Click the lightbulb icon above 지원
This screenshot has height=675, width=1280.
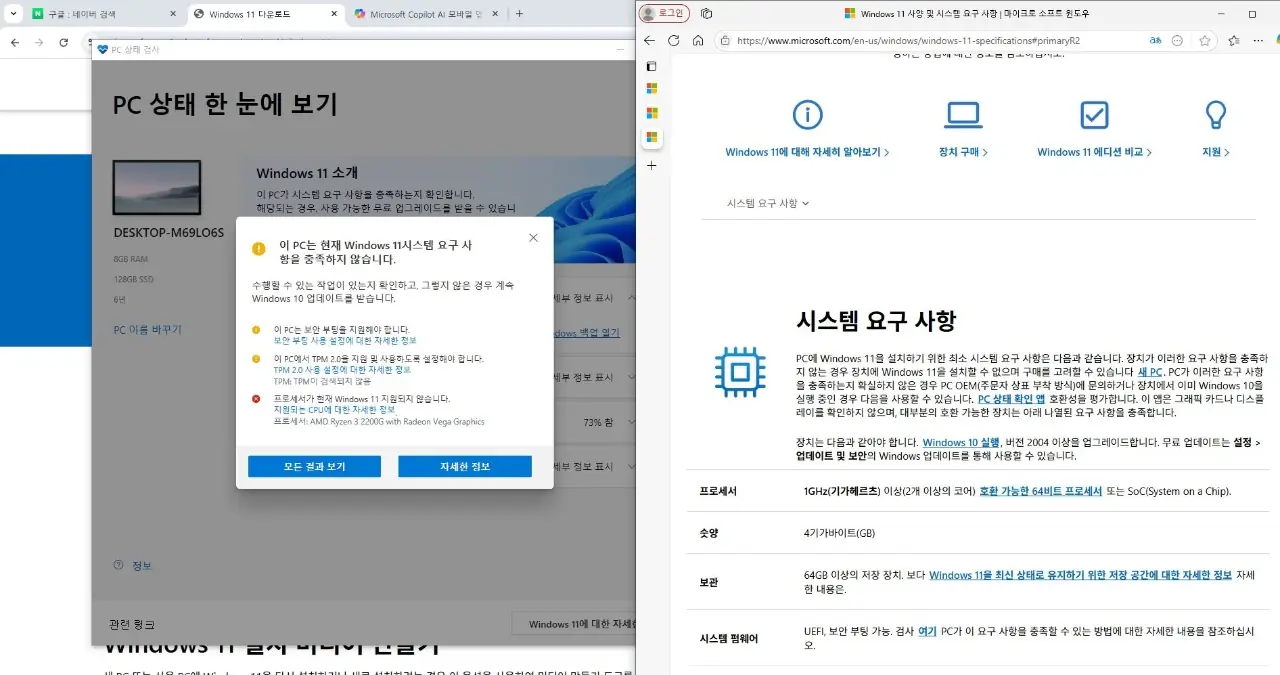tap(1215, 115)
